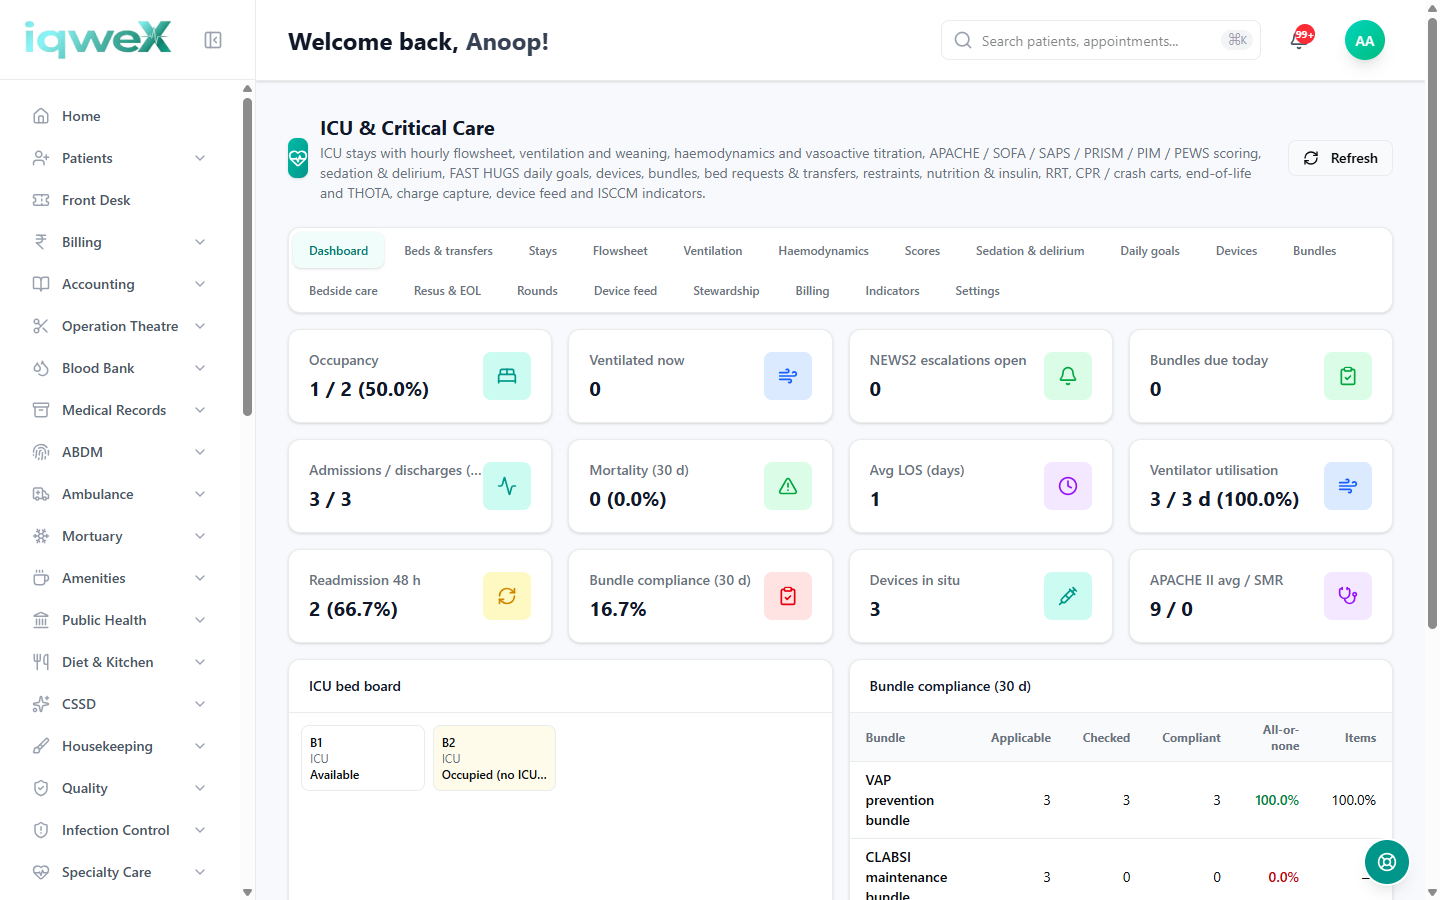Click the 100.0% All-or-none value for VAP

click(x=1277, y=800)
